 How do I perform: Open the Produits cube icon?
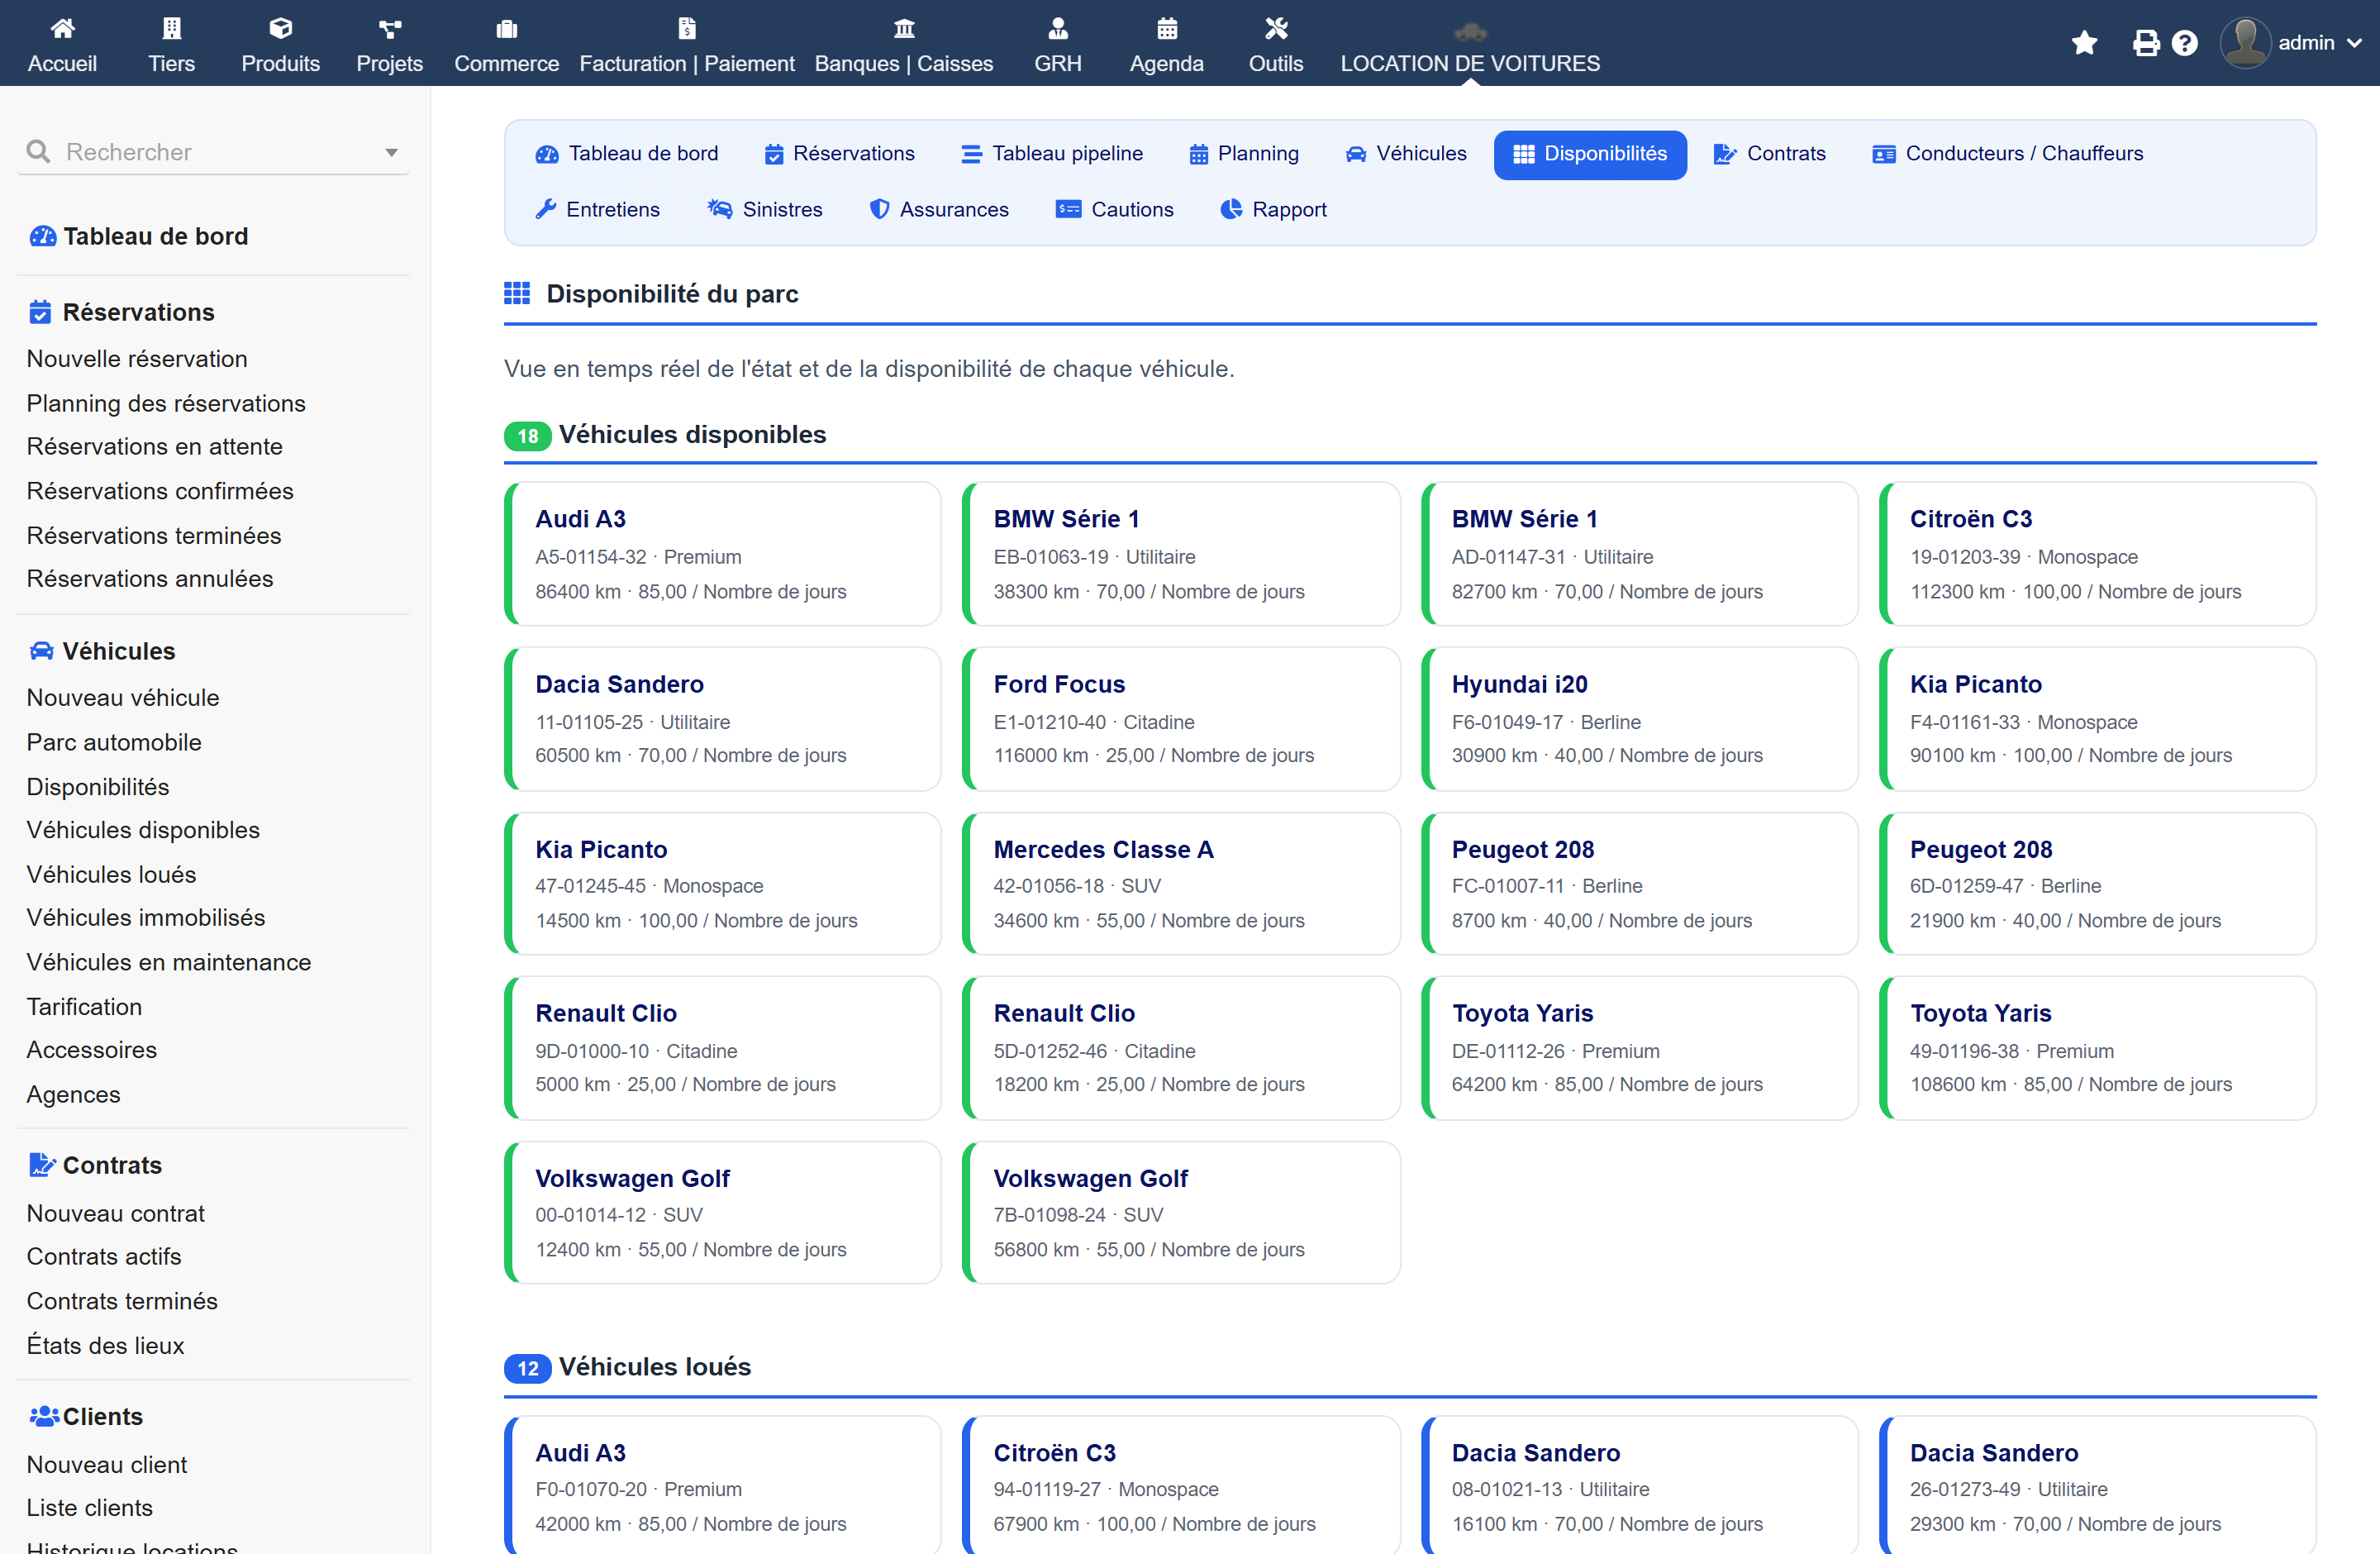coord(280,28)
